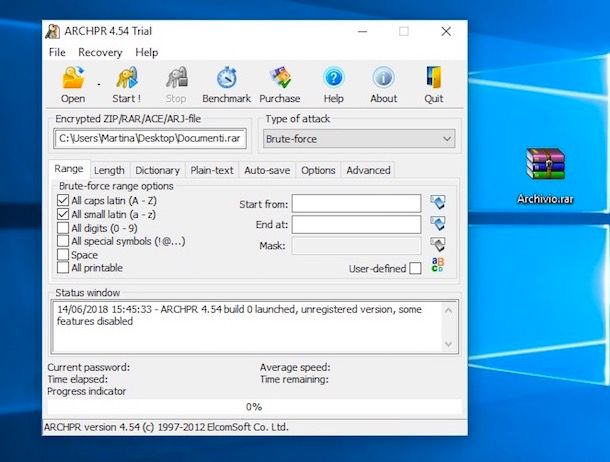Click the icon beside Mask field

(438, 244)
